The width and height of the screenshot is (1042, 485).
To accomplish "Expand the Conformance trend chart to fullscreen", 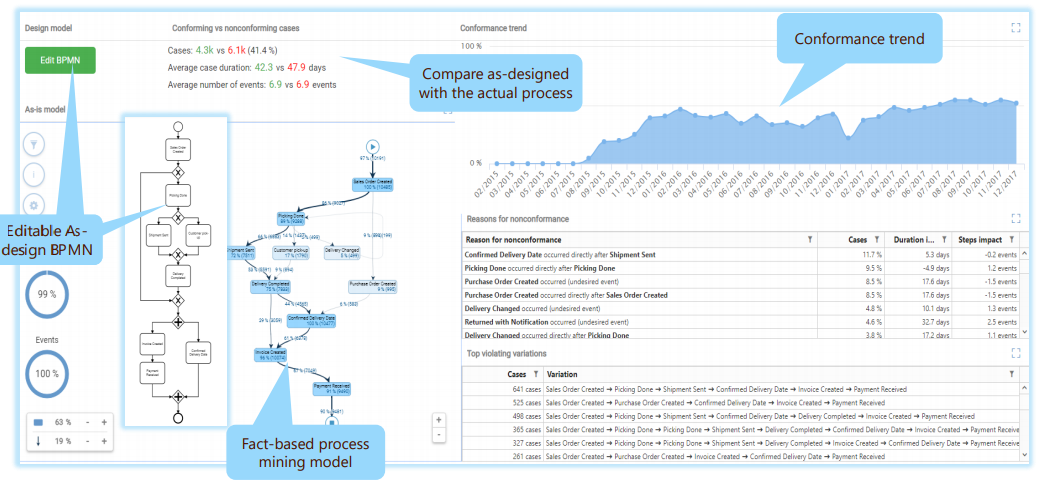I will [1015, 27].
